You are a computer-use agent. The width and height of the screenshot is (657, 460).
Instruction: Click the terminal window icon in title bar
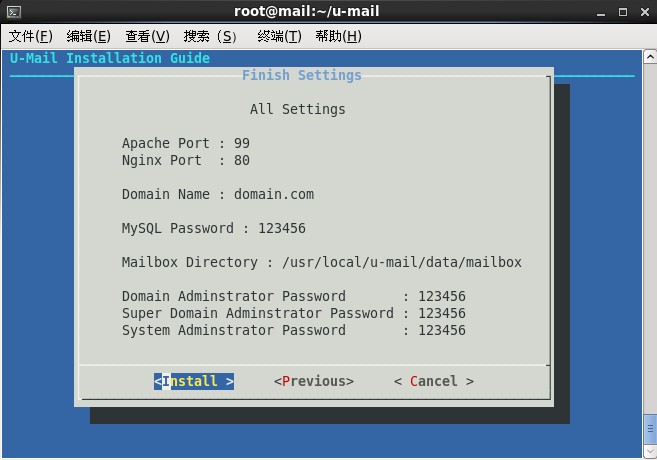[x=13, y=12]
